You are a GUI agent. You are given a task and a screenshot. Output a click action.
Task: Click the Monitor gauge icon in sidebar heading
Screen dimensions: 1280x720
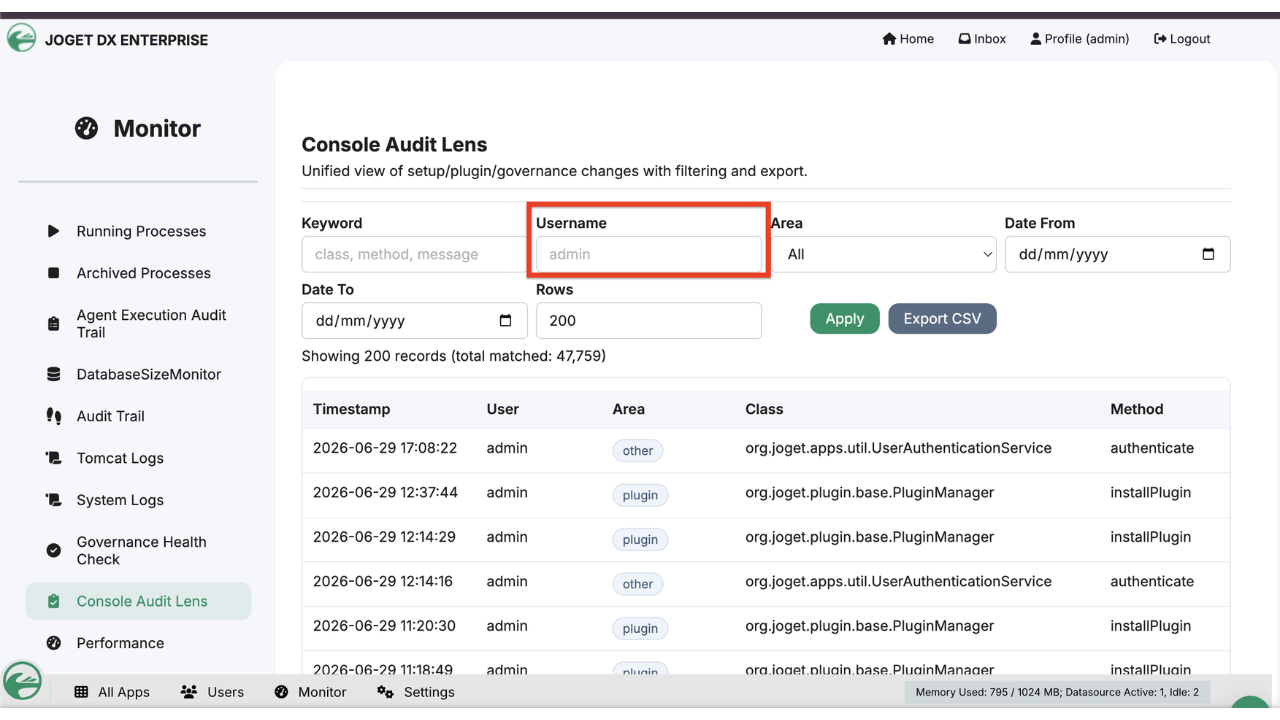click(87, 128)
